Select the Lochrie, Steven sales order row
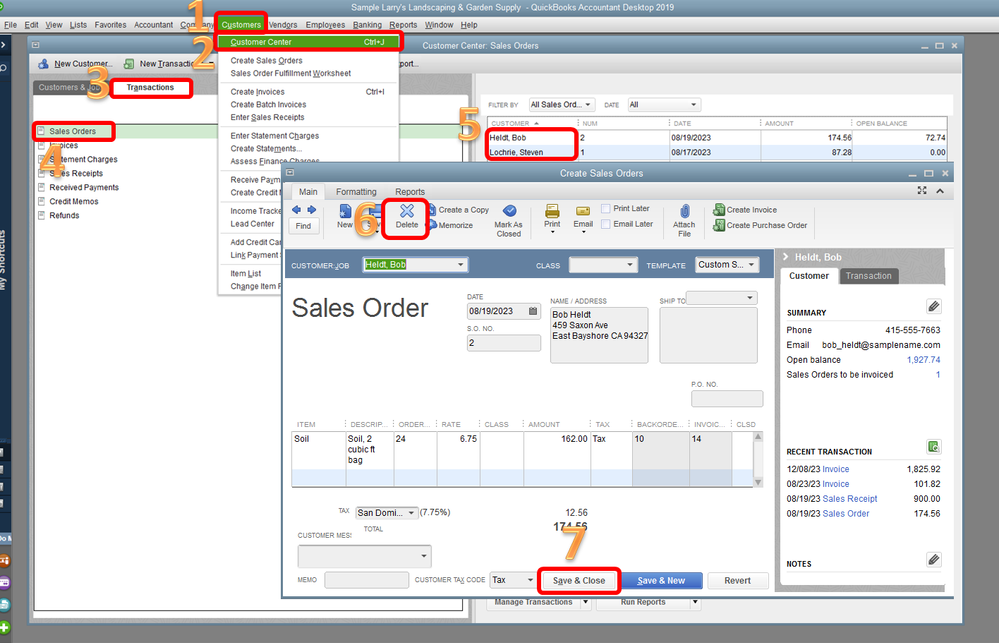This screenshot has width=999, height=643. 717,152
